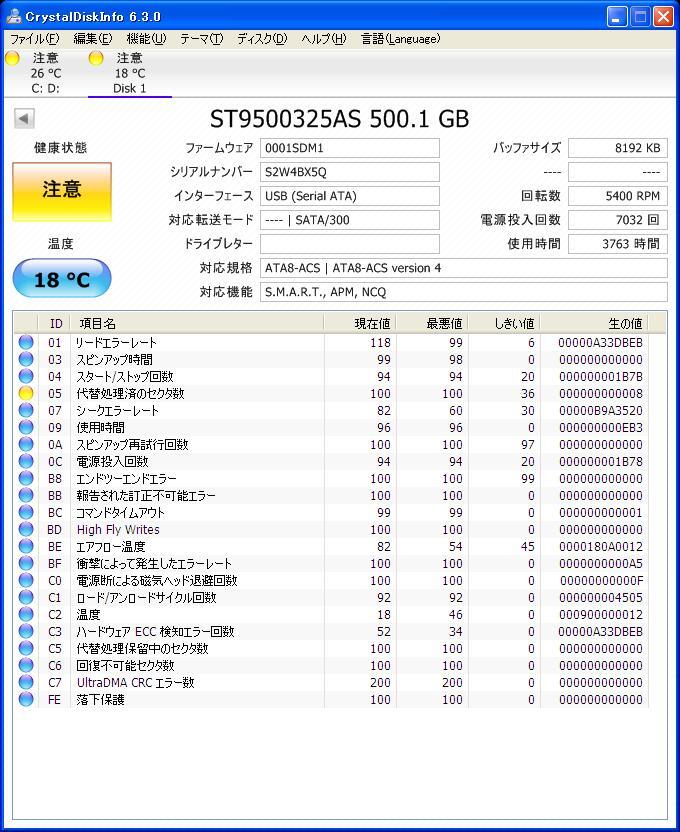
Task: Switch to the Disk 1 tab
Action: click(x=129, y=73)
